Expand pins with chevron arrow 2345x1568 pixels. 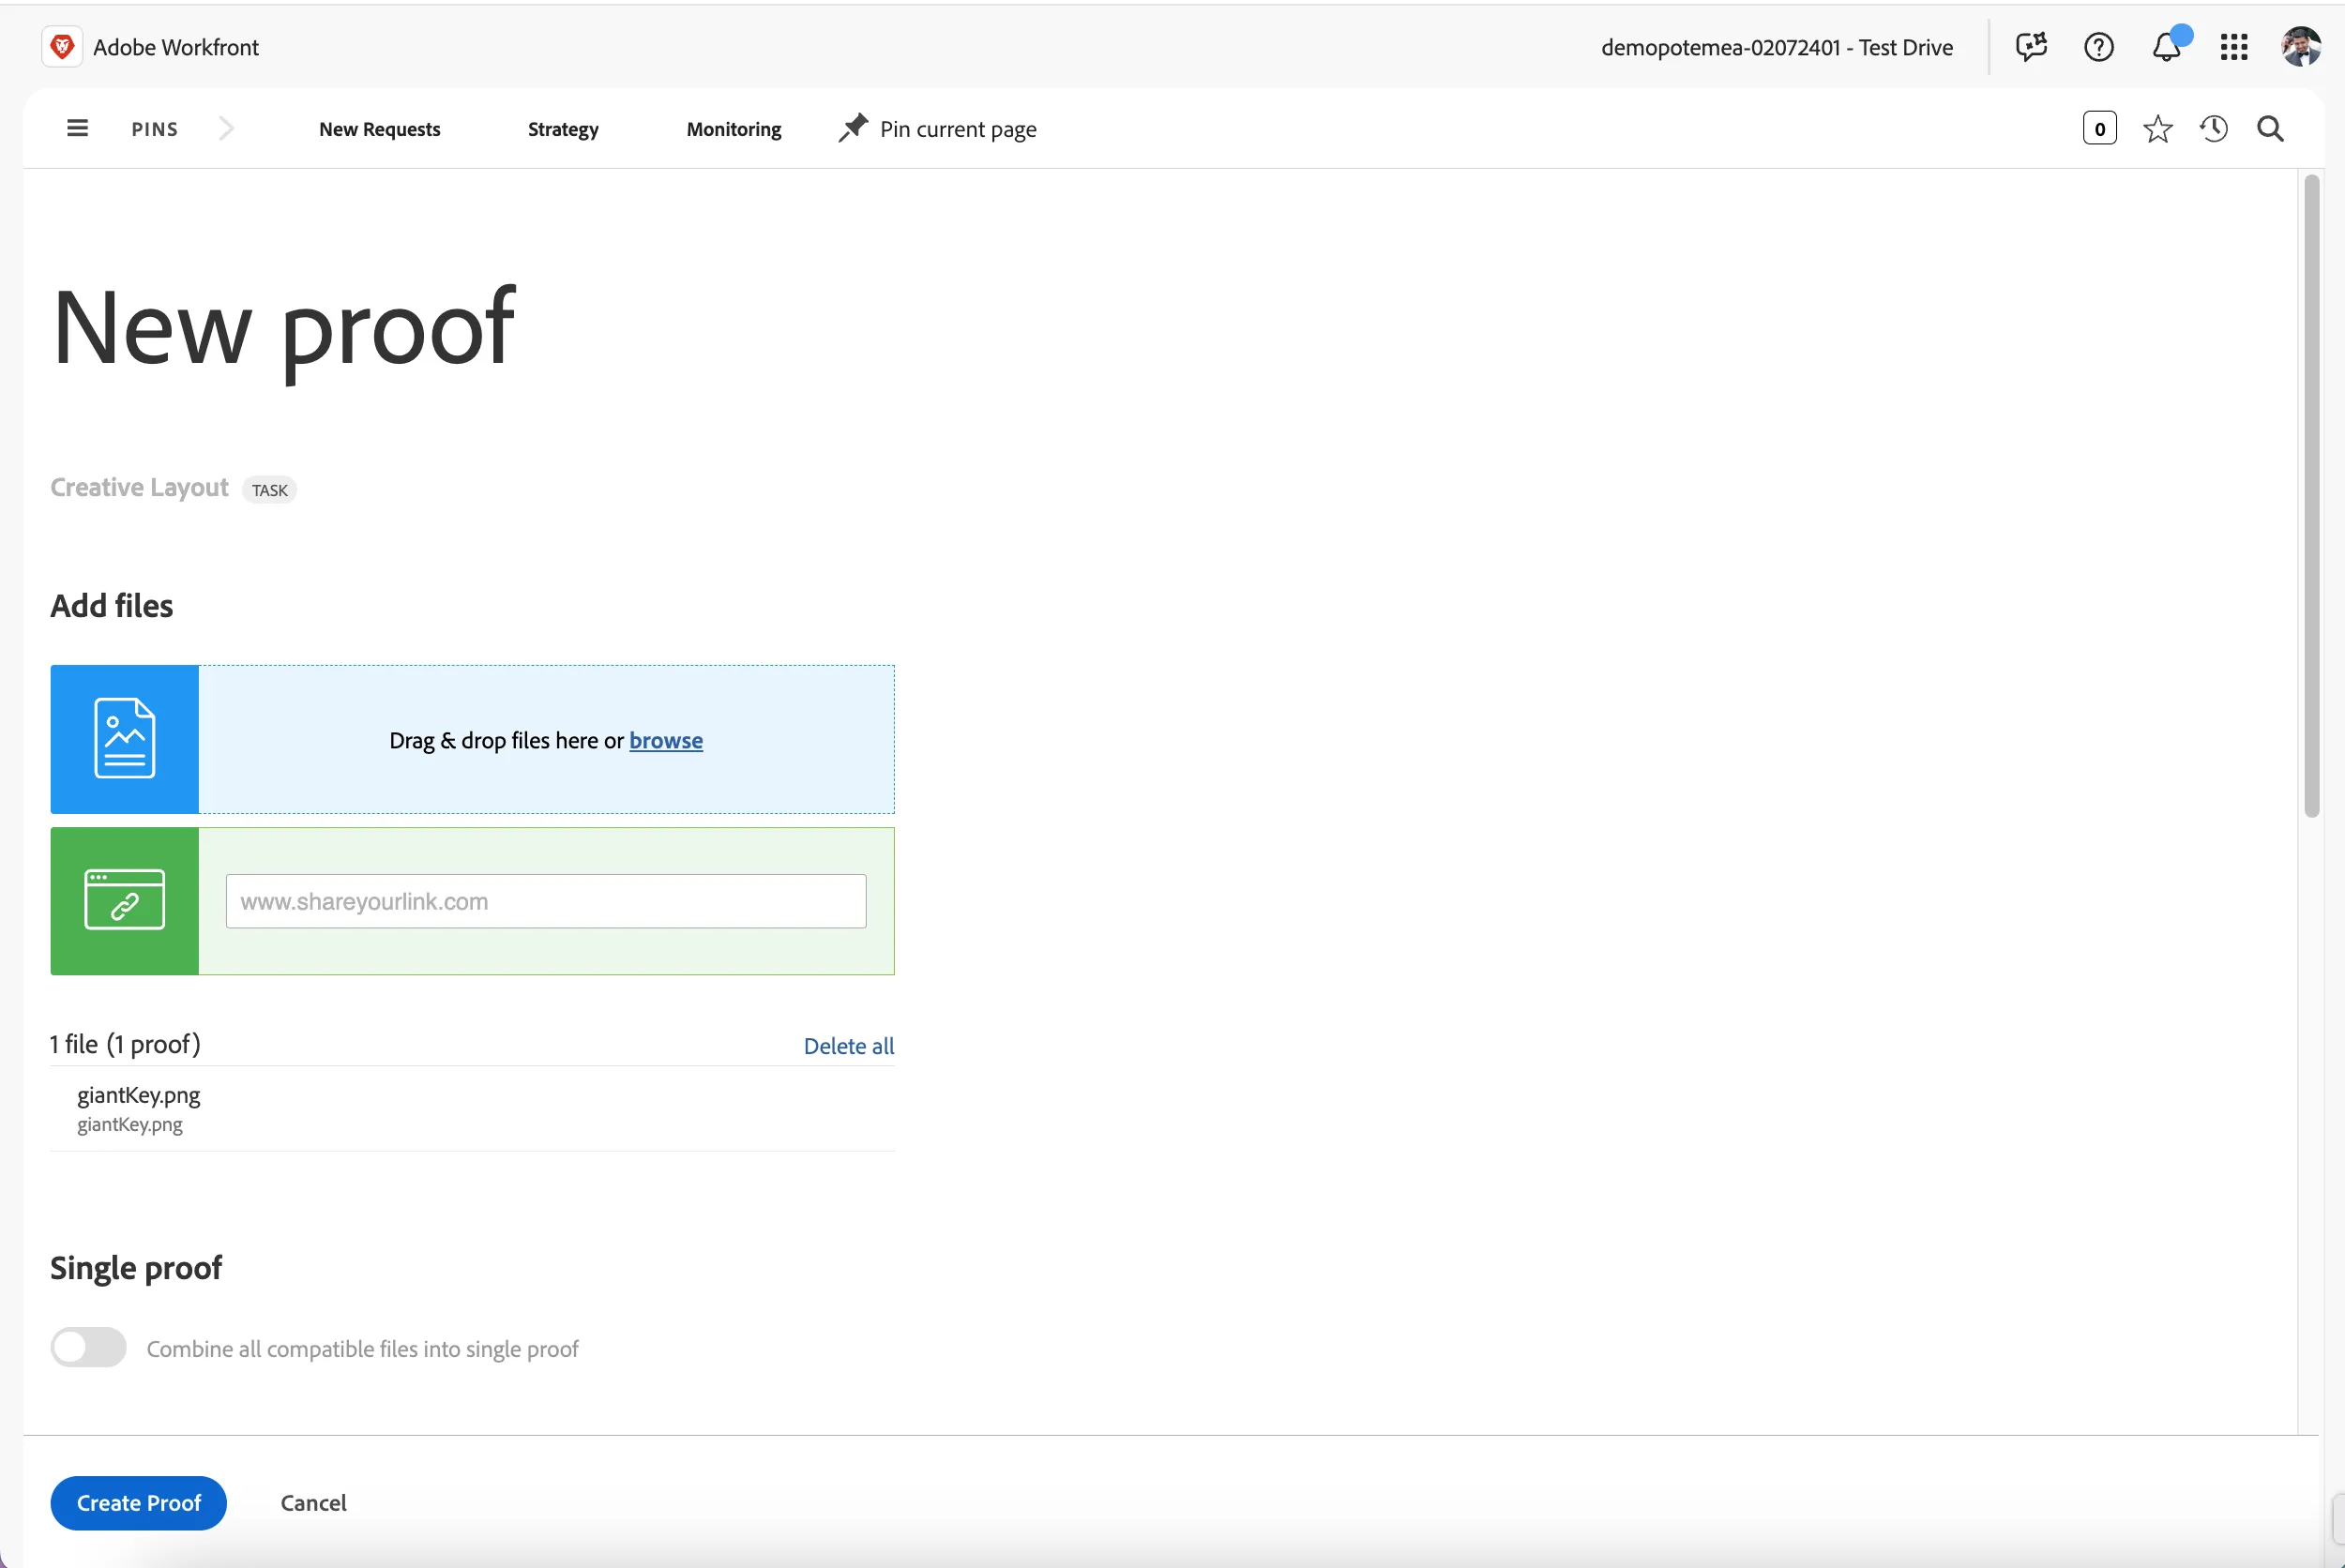[226, 128]
